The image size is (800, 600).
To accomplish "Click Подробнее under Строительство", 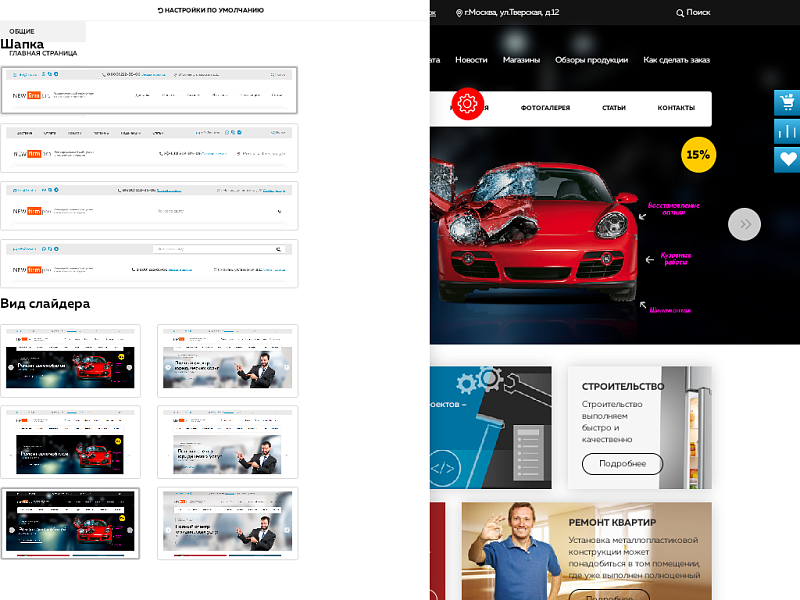I will [x=621, y=464].
